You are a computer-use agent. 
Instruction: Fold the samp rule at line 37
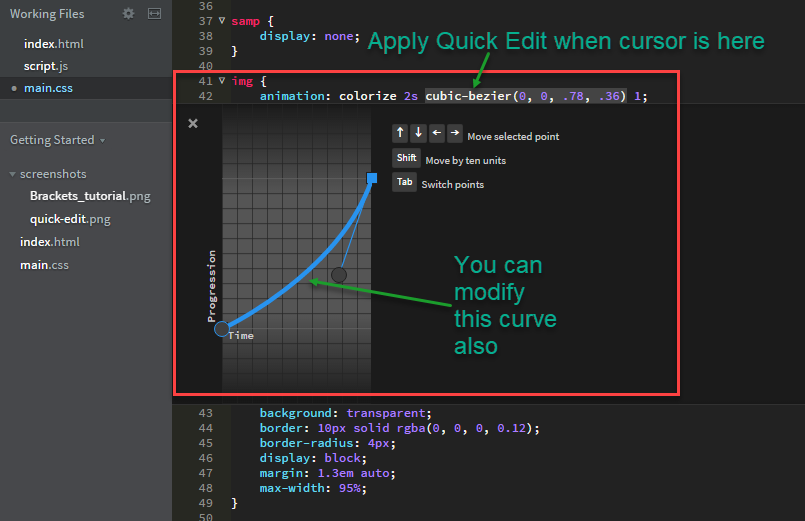tap(222, 21)
